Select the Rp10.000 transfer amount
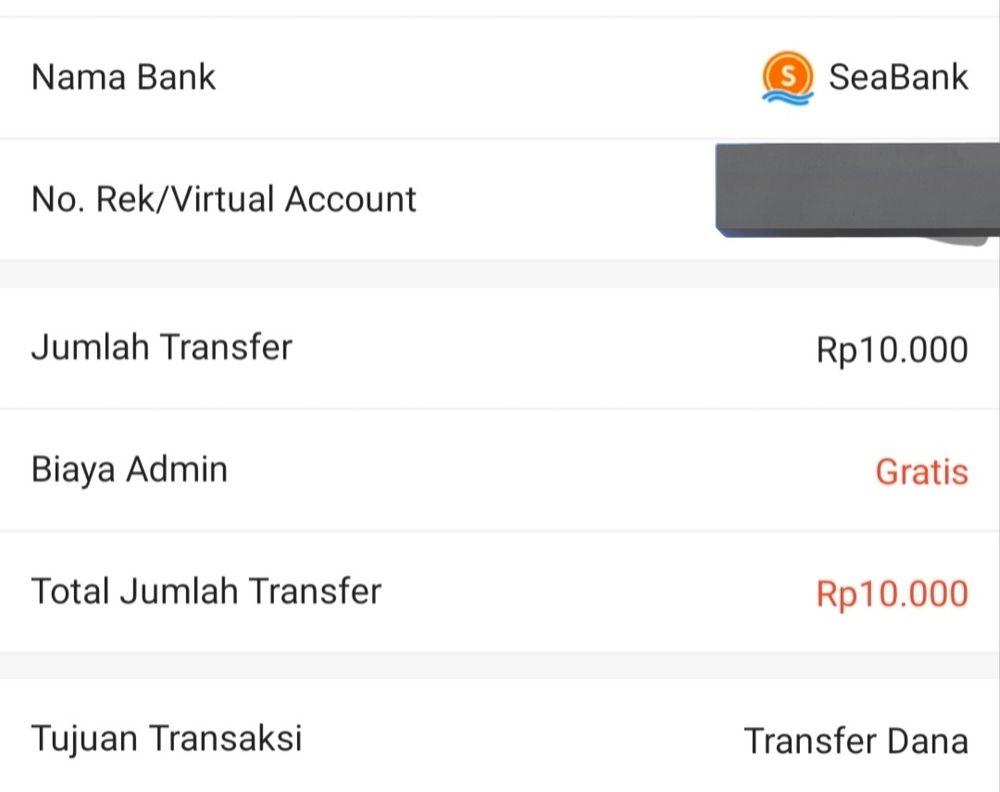The width and height of the screenshot is (1000, 792). coord(892,350)
